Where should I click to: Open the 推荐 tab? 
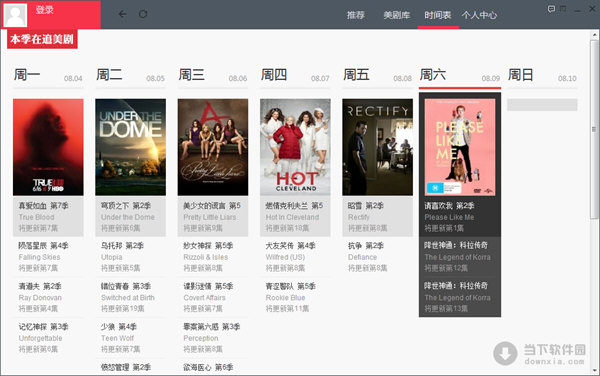[x=356, y=15]
